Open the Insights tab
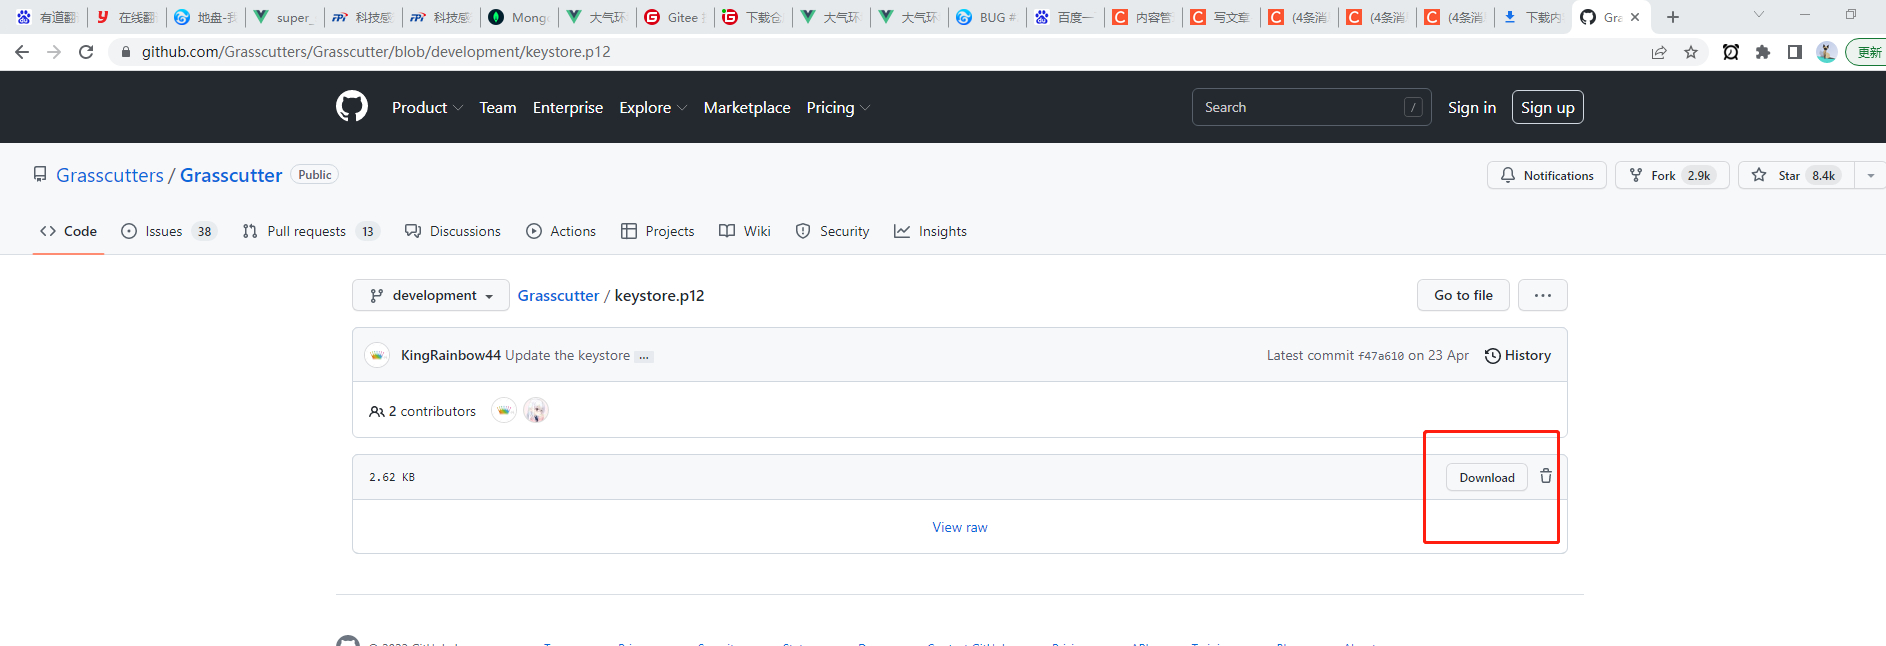The image size is (1886, 646). [x=931, y=231]
